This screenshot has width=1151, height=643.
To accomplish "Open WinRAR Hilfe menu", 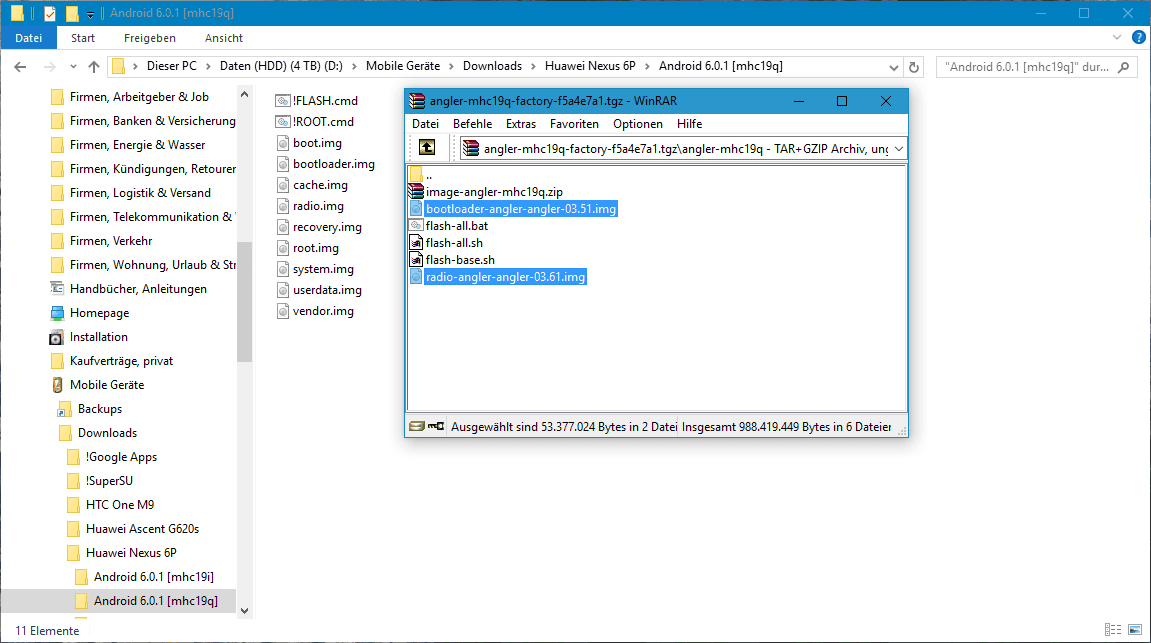I will (689, 124).
